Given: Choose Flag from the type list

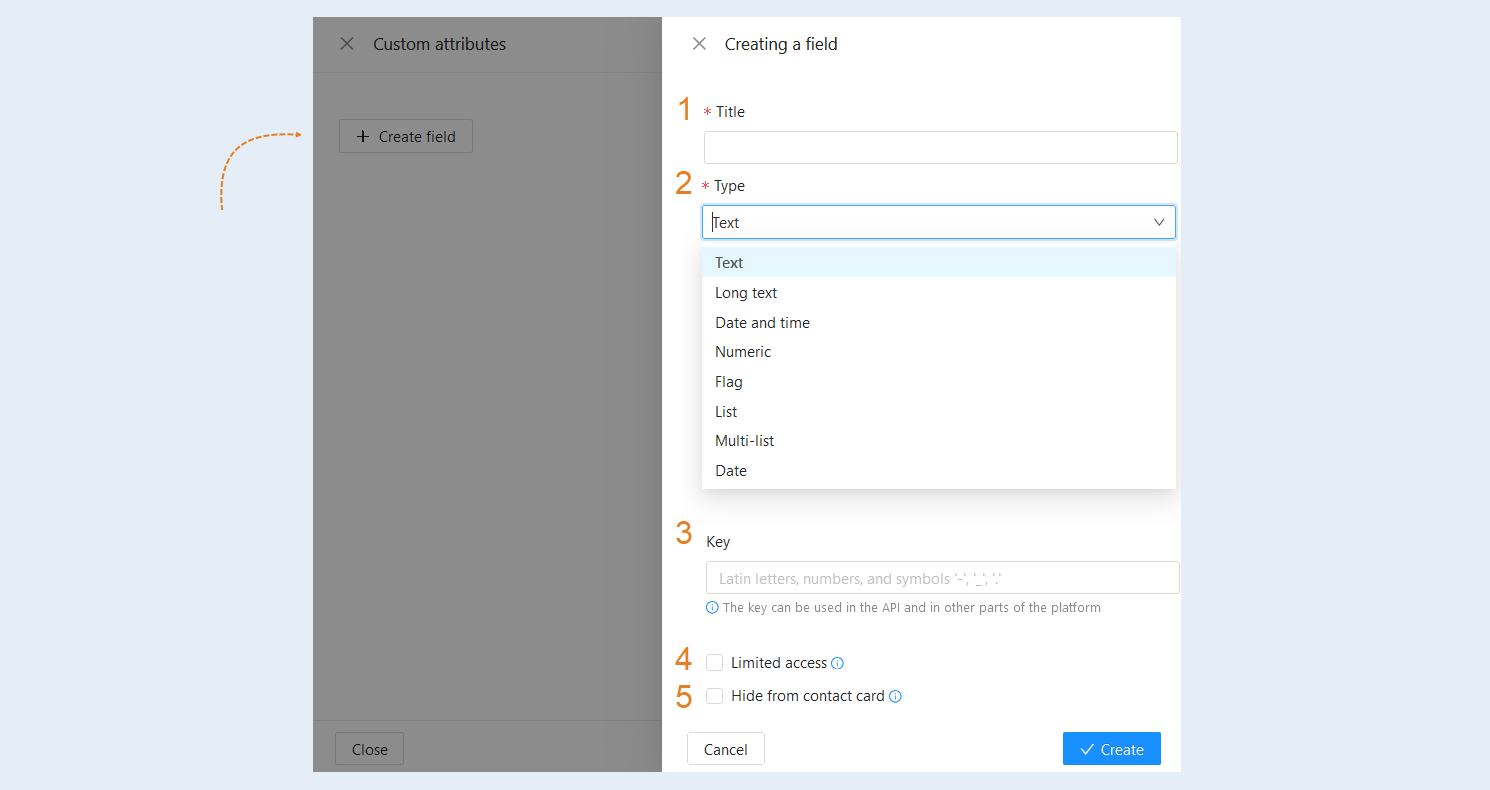Looking at the screenshot, I should coord(939,382).
